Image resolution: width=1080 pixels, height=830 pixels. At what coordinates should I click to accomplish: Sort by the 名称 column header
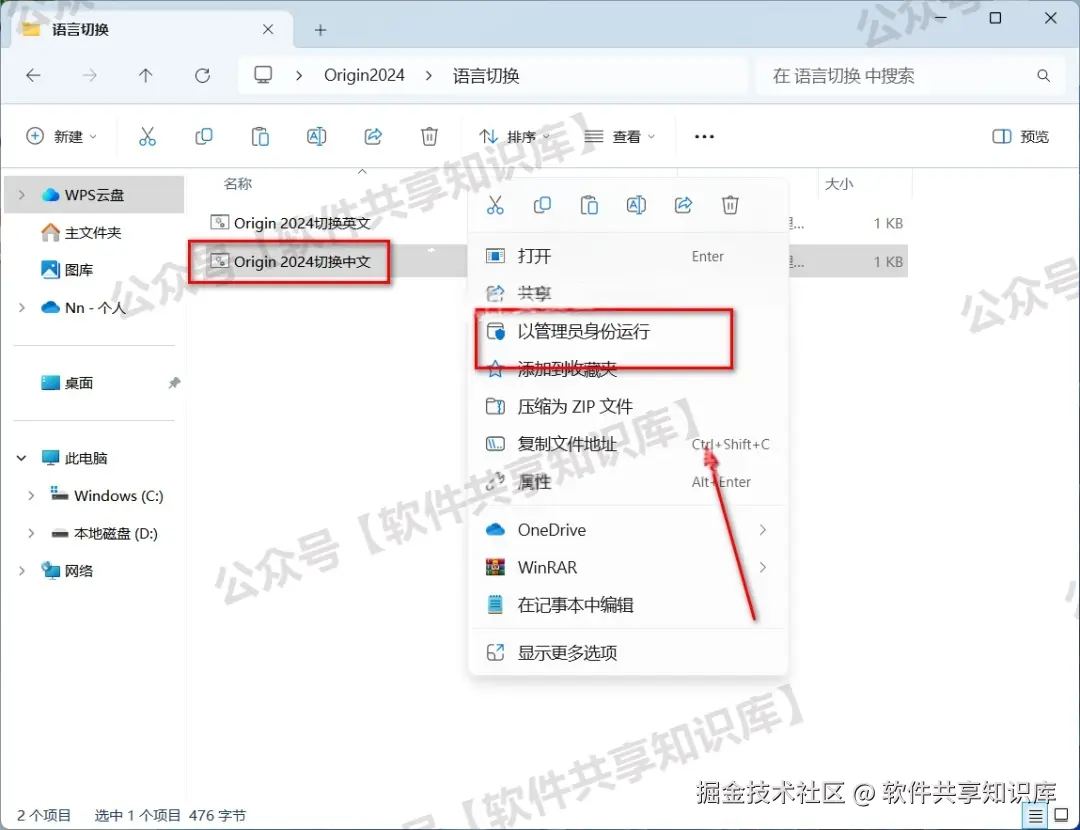pos(238,184)
